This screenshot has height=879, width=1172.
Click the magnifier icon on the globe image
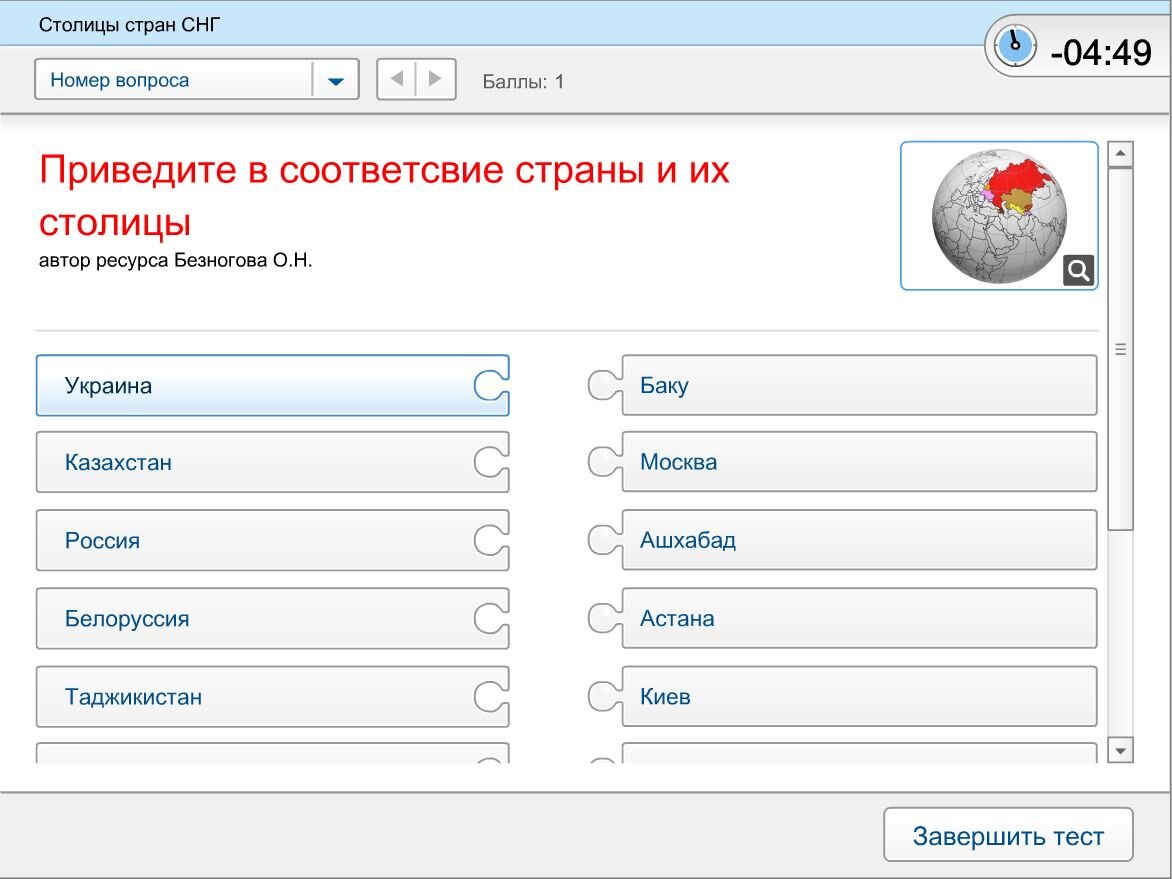coord(1077,270)
